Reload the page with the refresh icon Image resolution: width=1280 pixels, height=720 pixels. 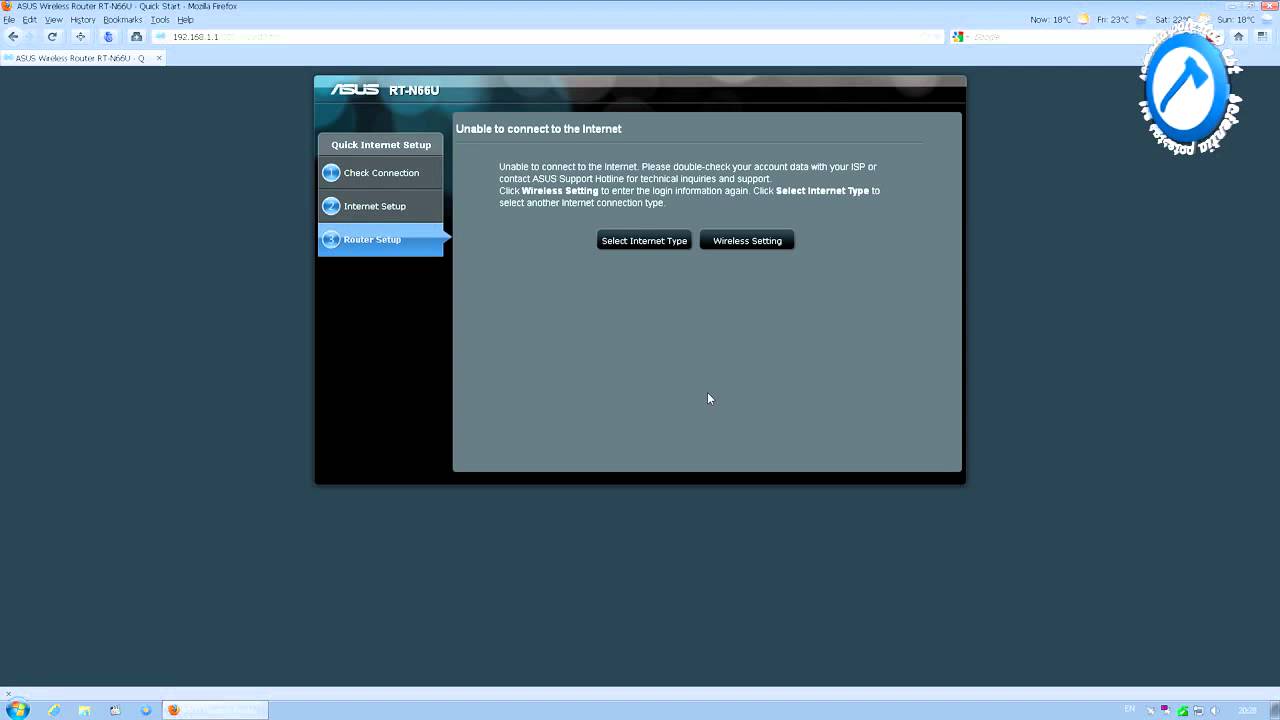[52, 37]
